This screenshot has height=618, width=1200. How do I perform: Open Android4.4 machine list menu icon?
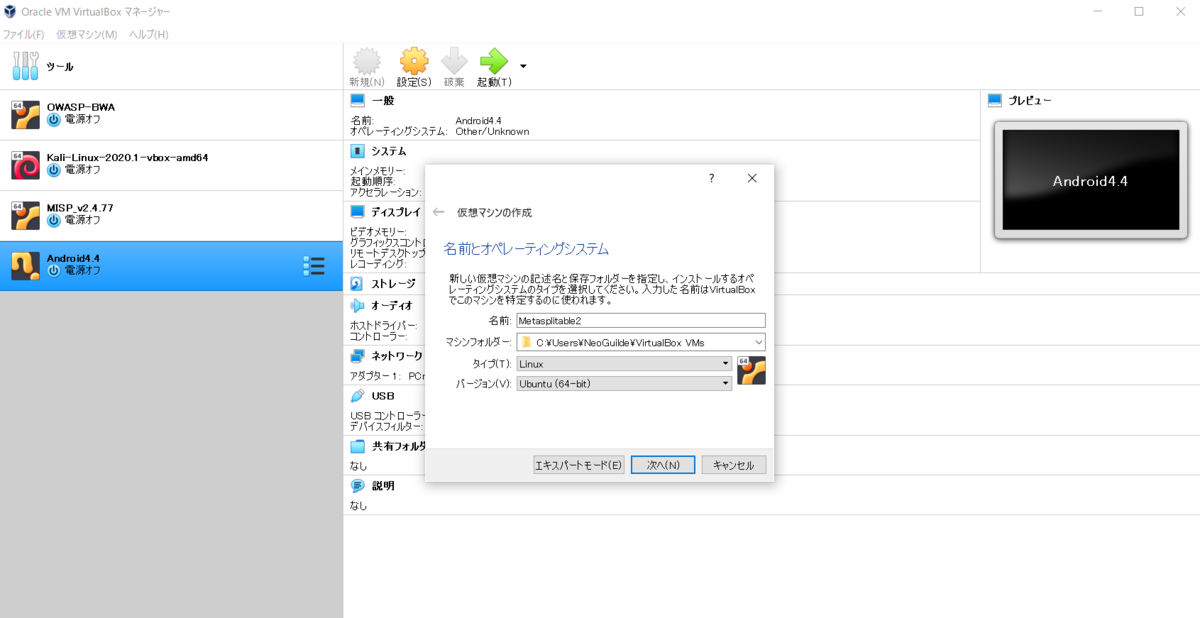tap(314, 266)
